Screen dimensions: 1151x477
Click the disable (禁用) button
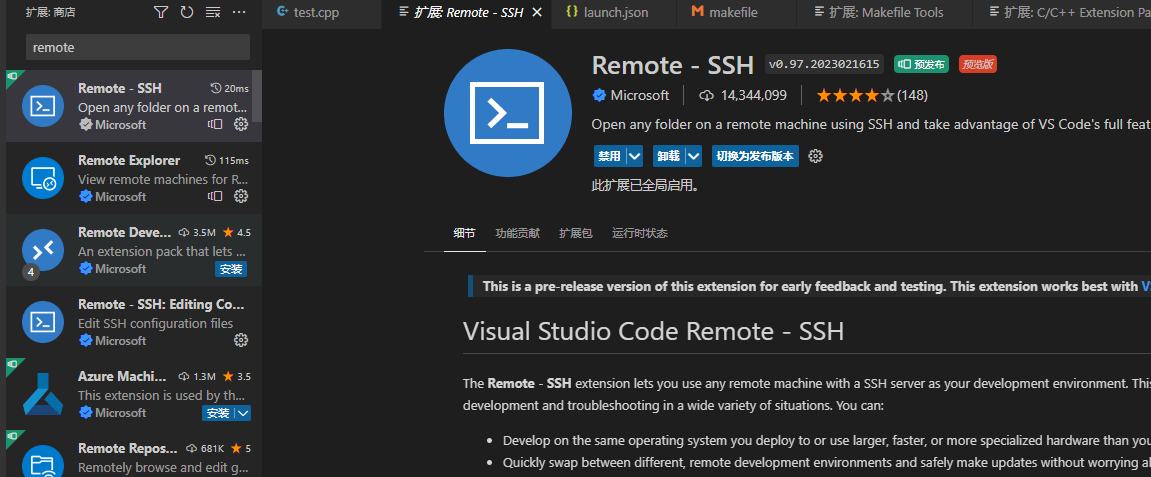pos(609,156)
